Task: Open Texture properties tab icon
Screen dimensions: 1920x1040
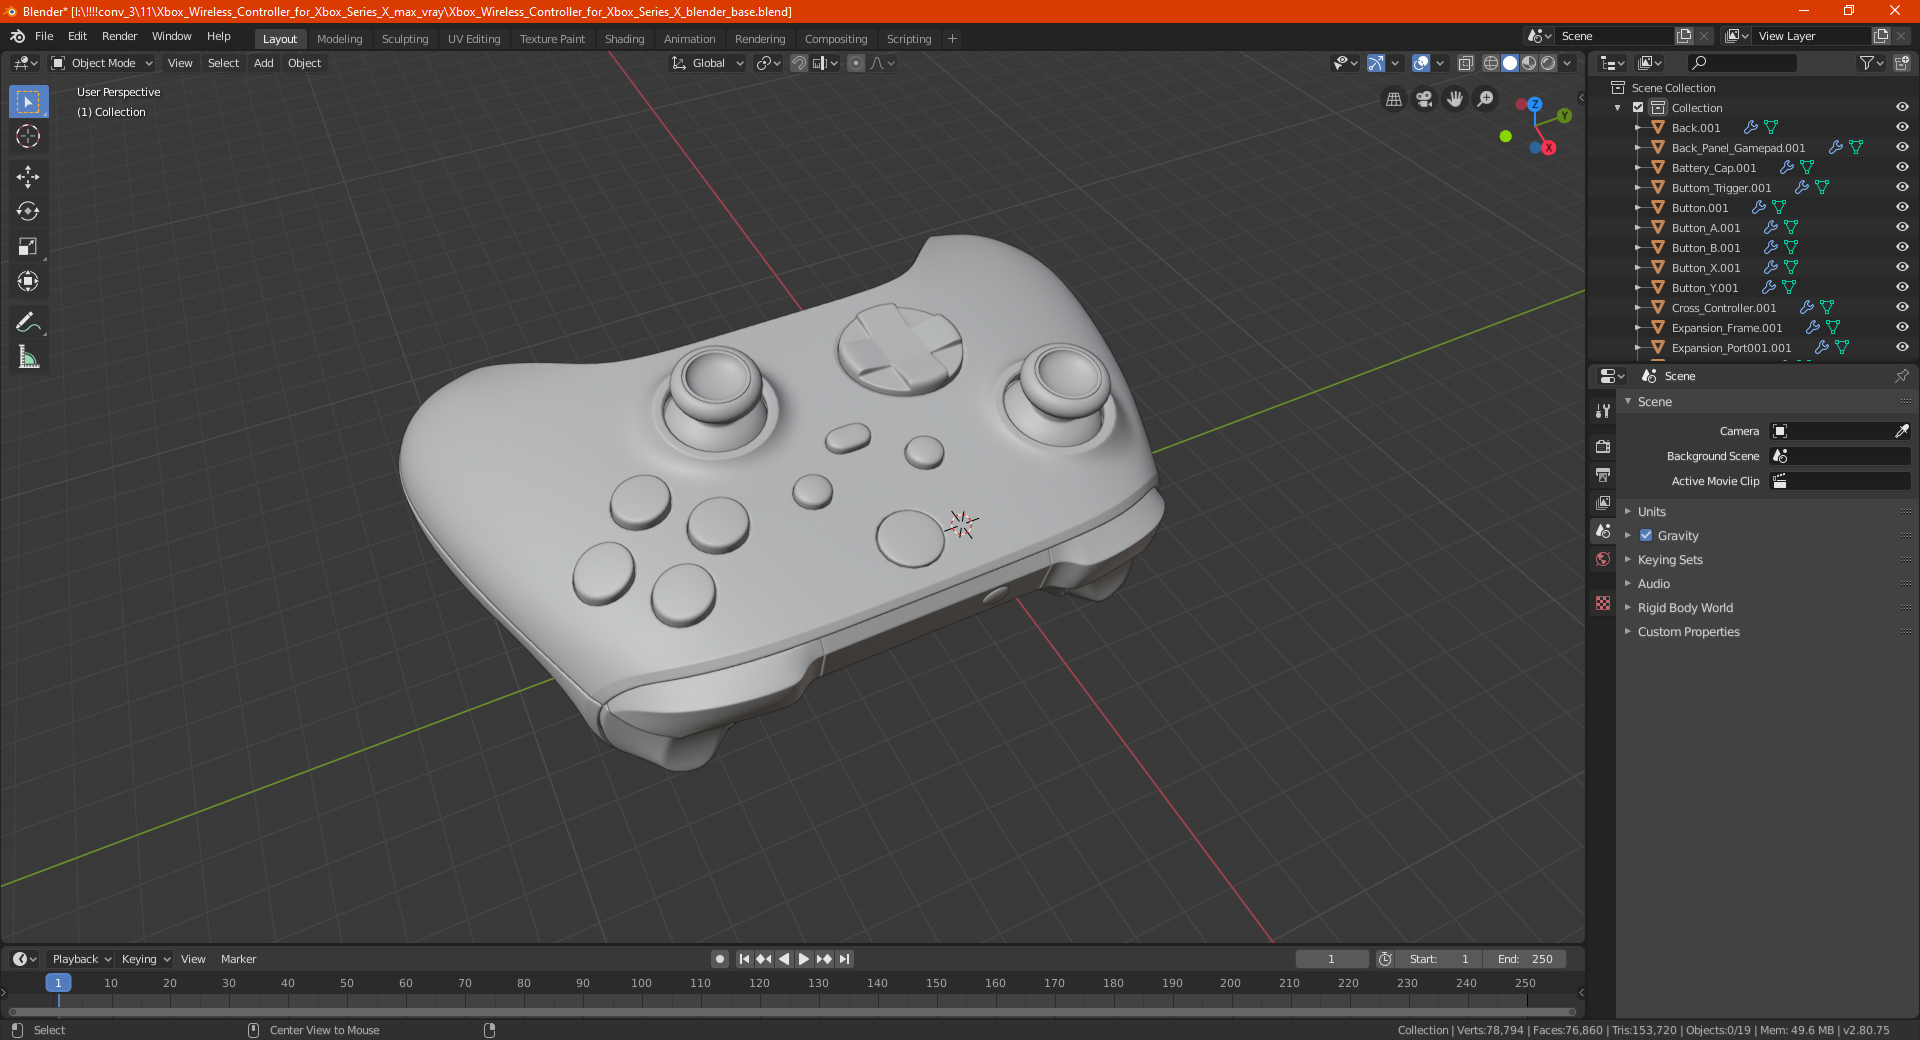Action: [1603, 603]
